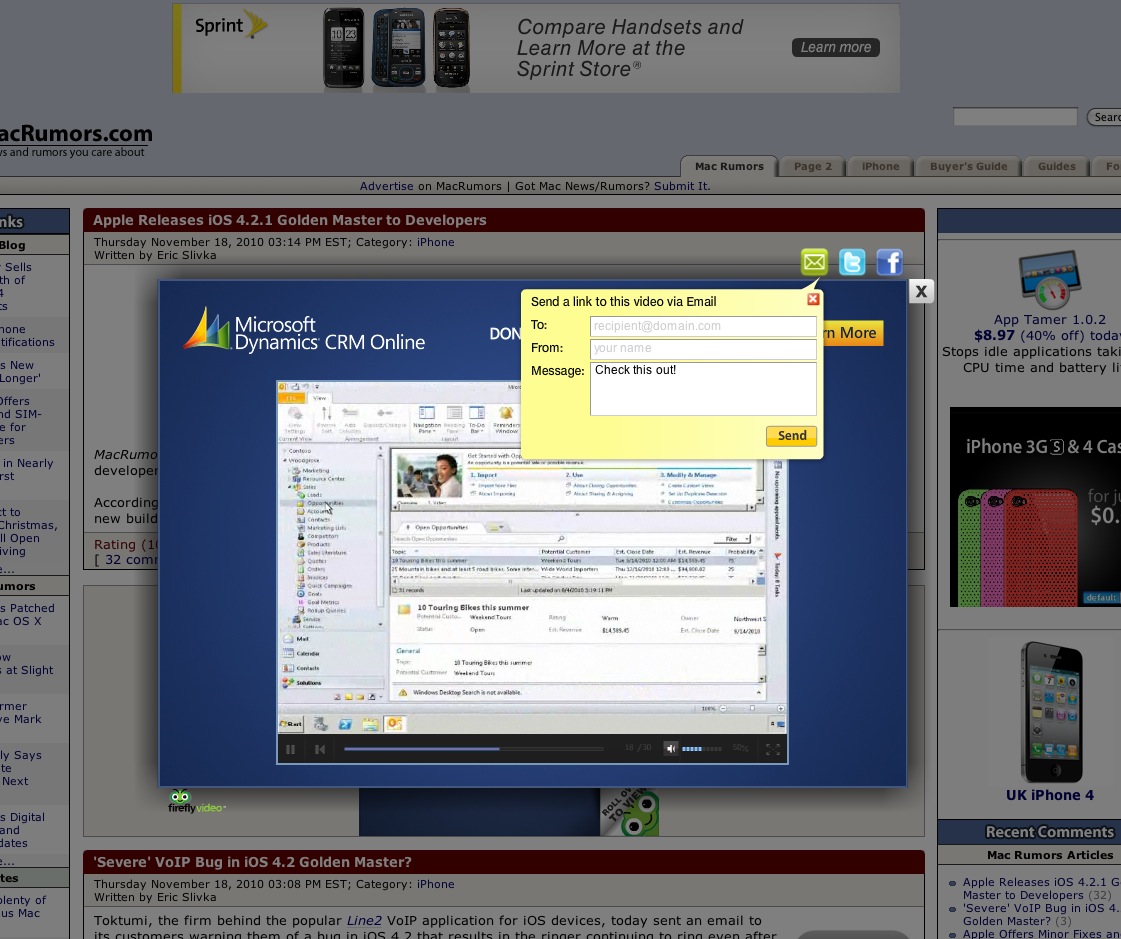Click the Firefly video logo

[x=196, y=802]
